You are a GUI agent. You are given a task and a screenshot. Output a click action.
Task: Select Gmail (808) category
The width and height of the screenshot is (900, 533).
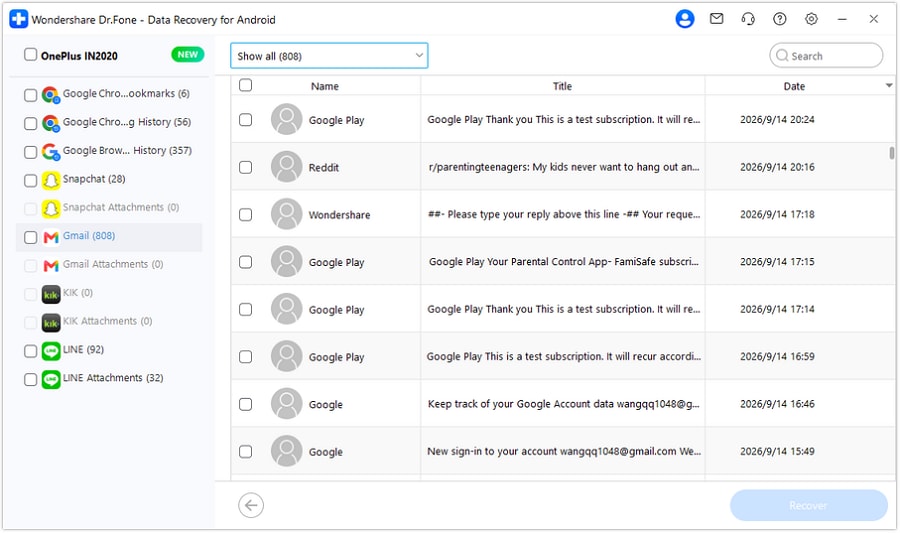pos(89,236)
